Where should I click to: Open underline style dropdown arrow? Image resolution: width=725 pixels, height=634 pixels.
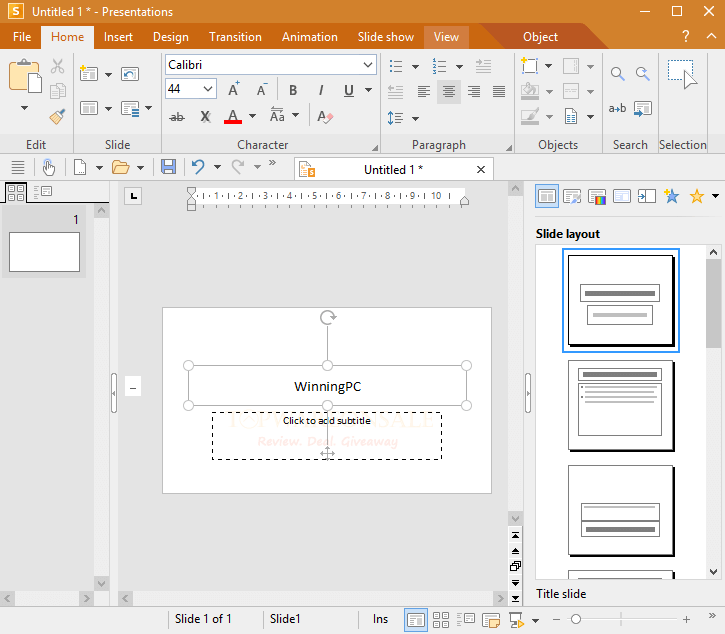coord(369,90)
